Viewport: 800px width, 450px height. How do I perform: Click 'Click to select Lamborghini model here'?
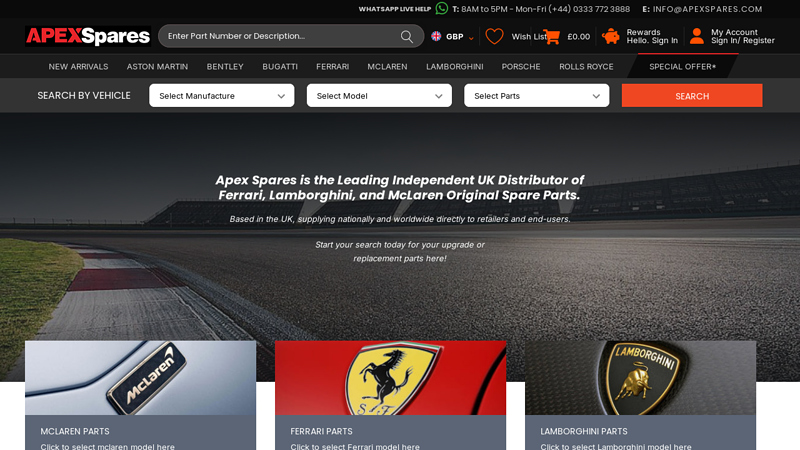point(616,446)
